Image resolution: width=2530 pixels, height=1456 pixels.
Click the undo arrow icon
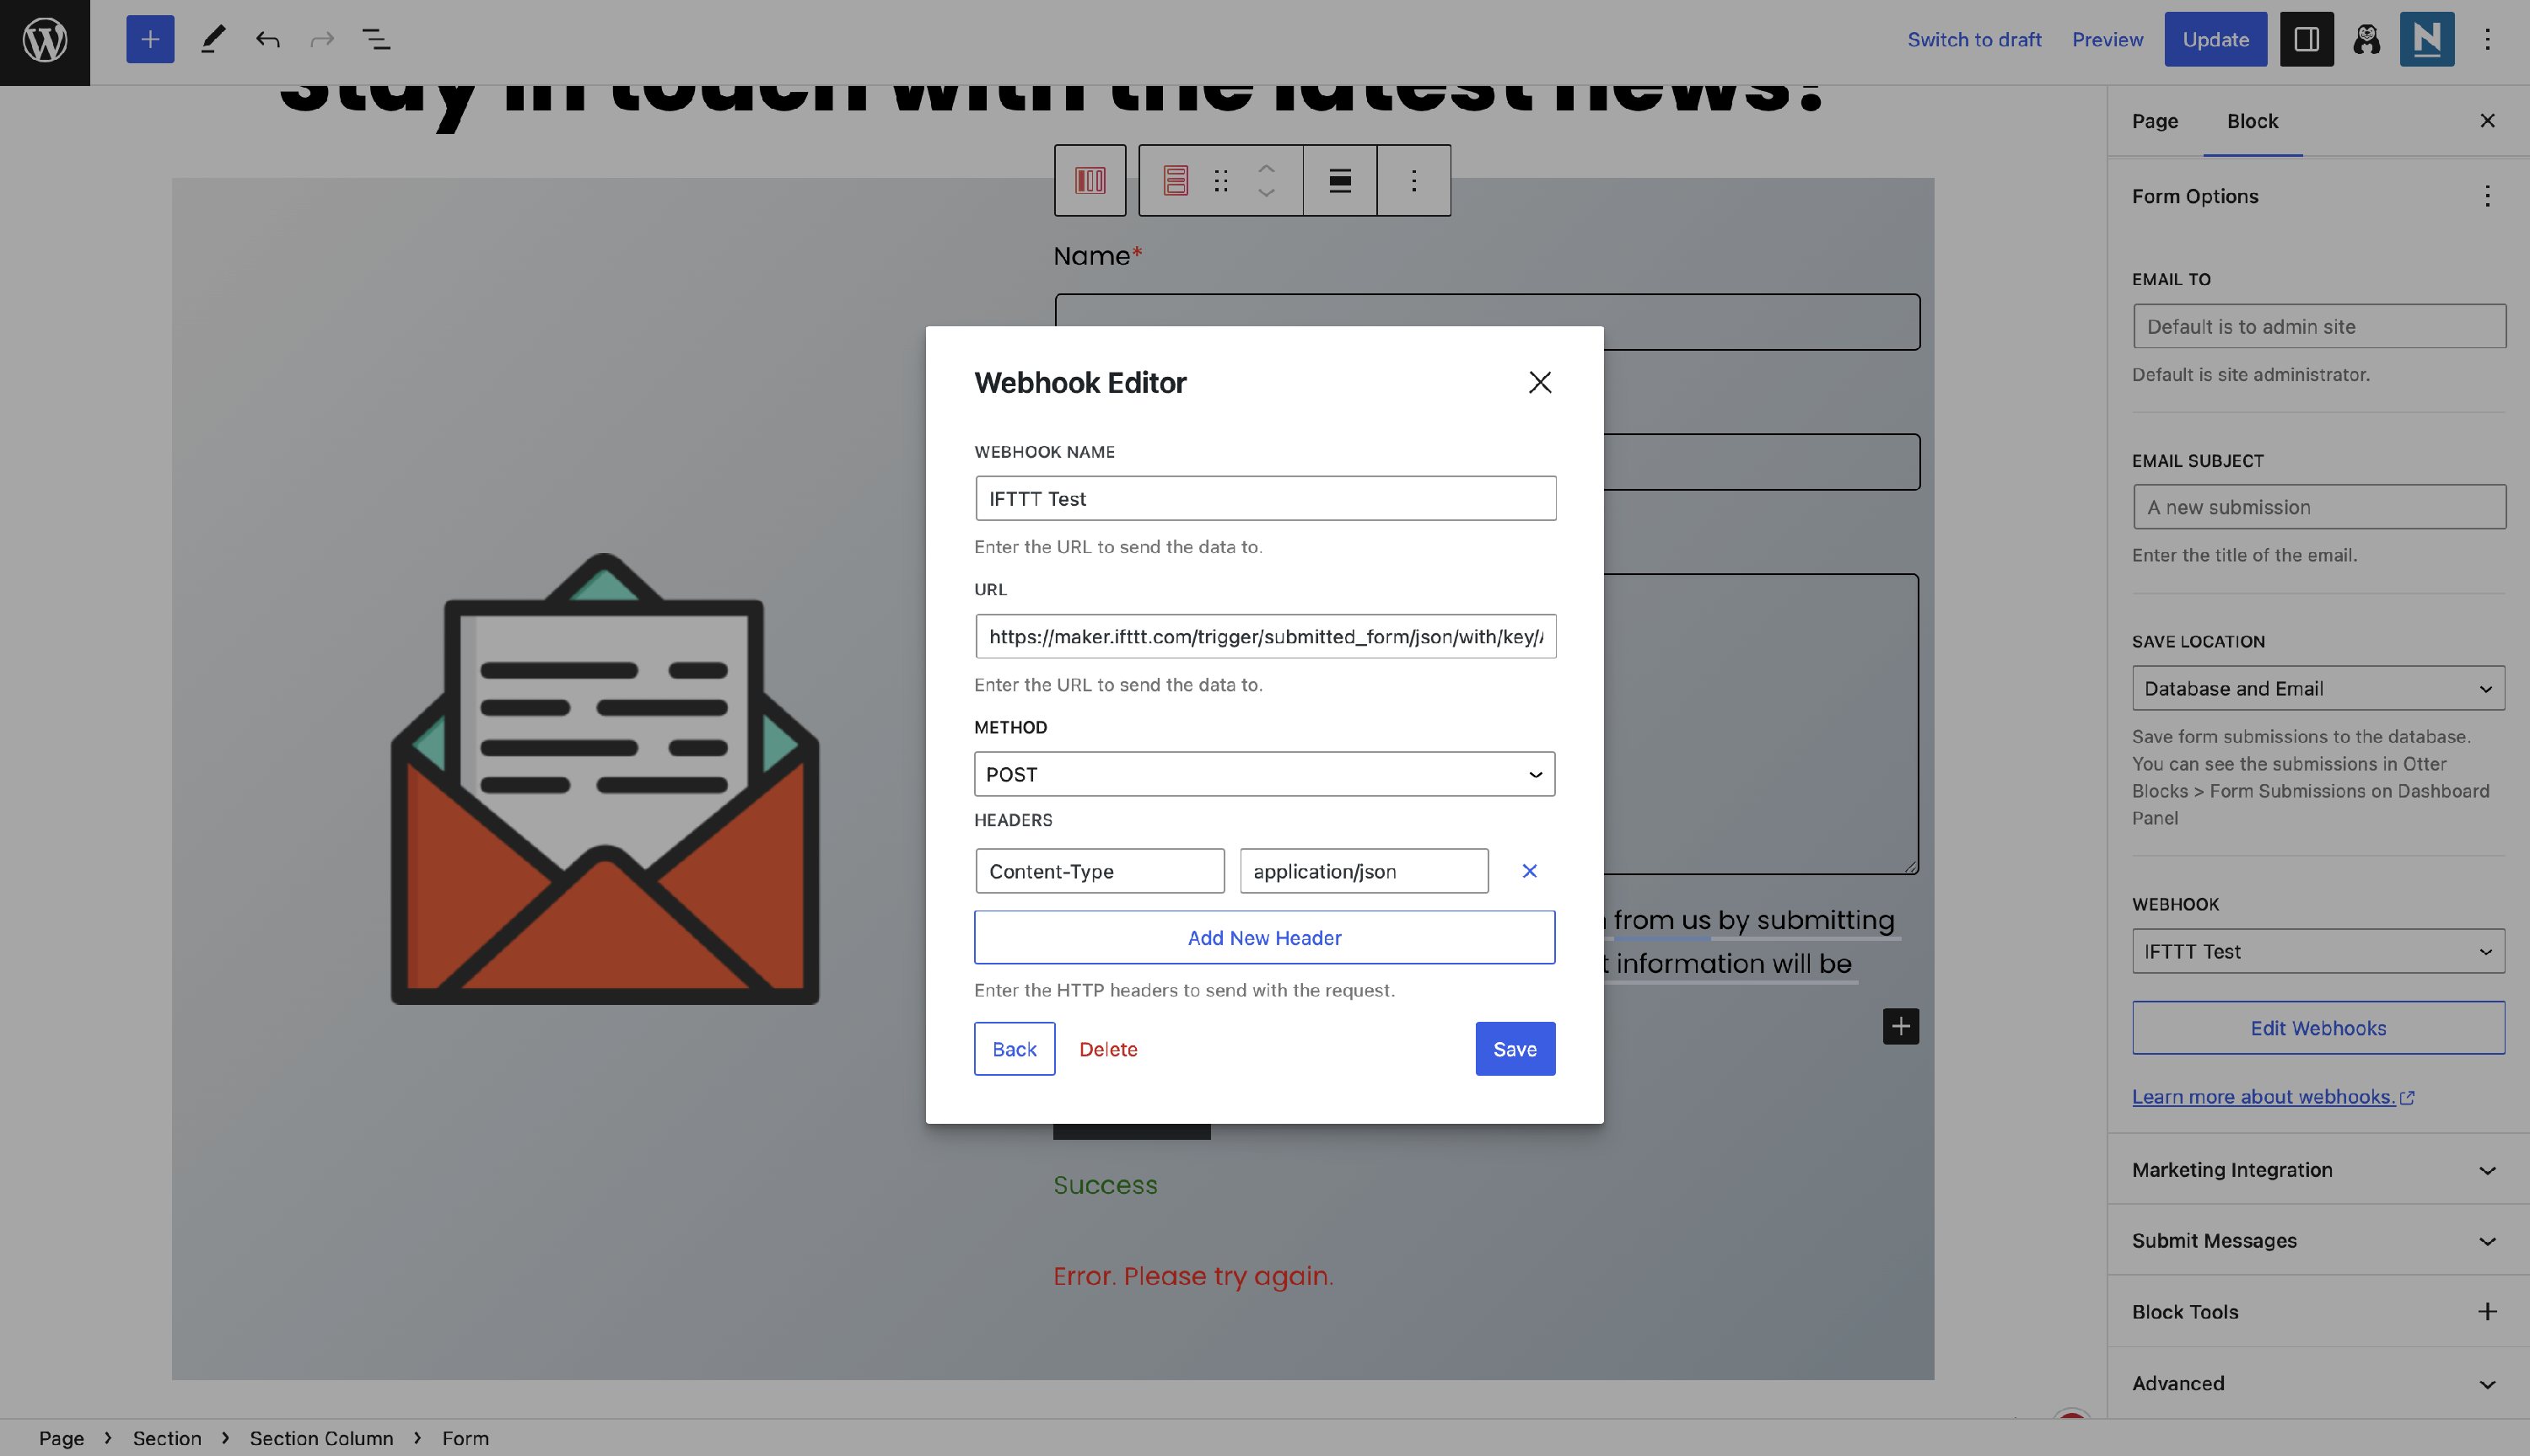(x=267, y=40)
